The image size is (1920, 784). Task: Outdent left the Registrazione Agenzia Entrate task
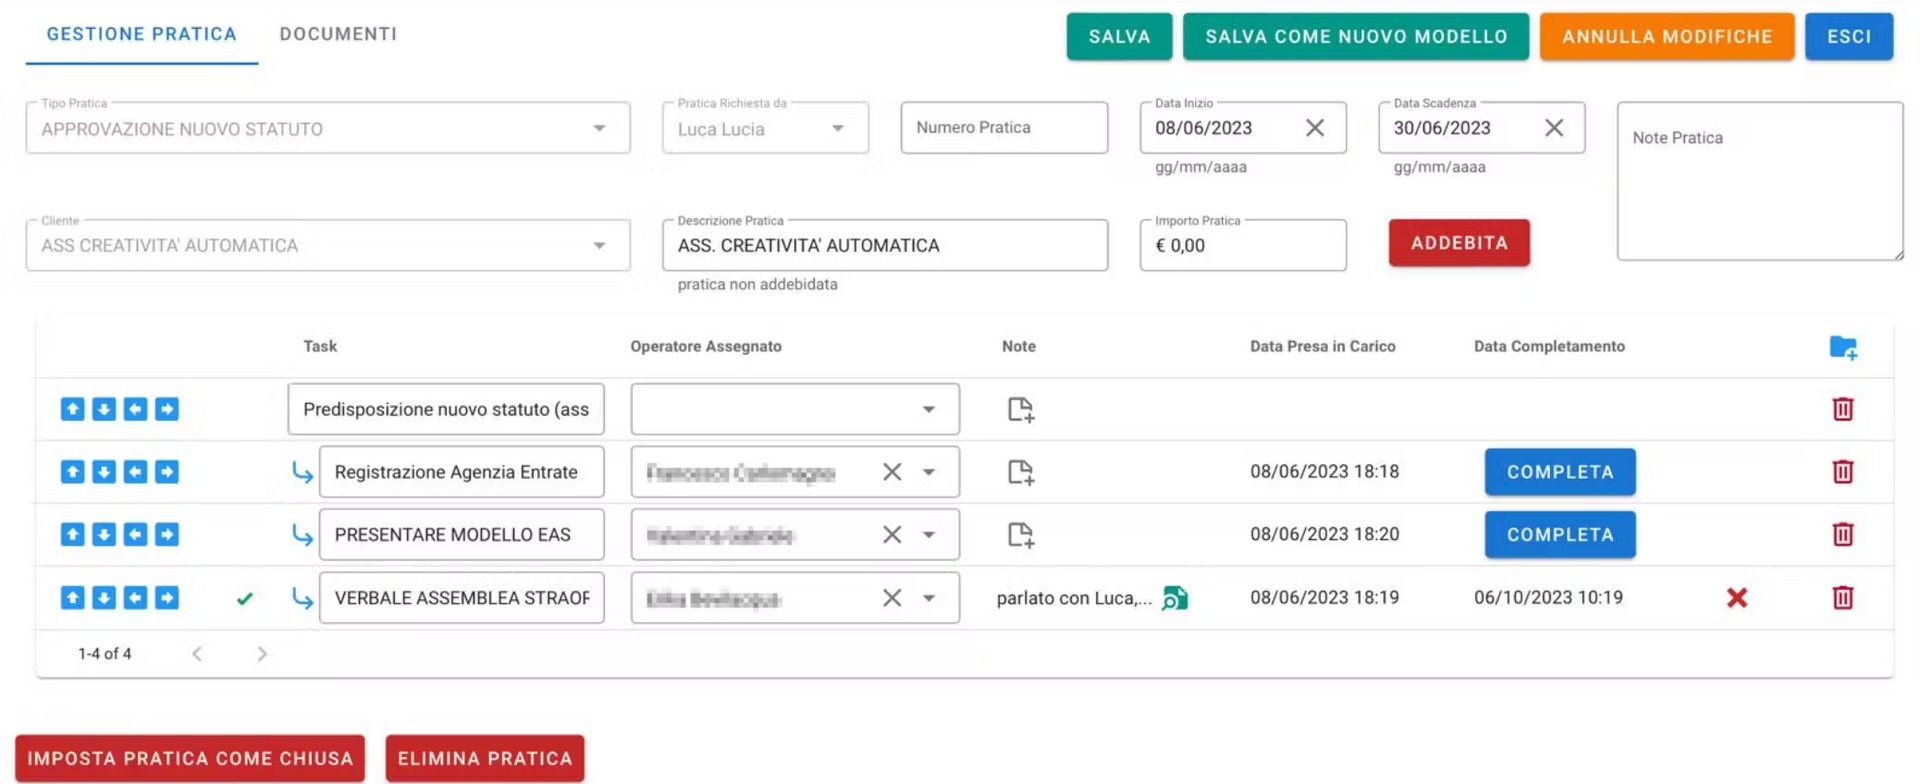pyautogui.click(x=135, y=472)
